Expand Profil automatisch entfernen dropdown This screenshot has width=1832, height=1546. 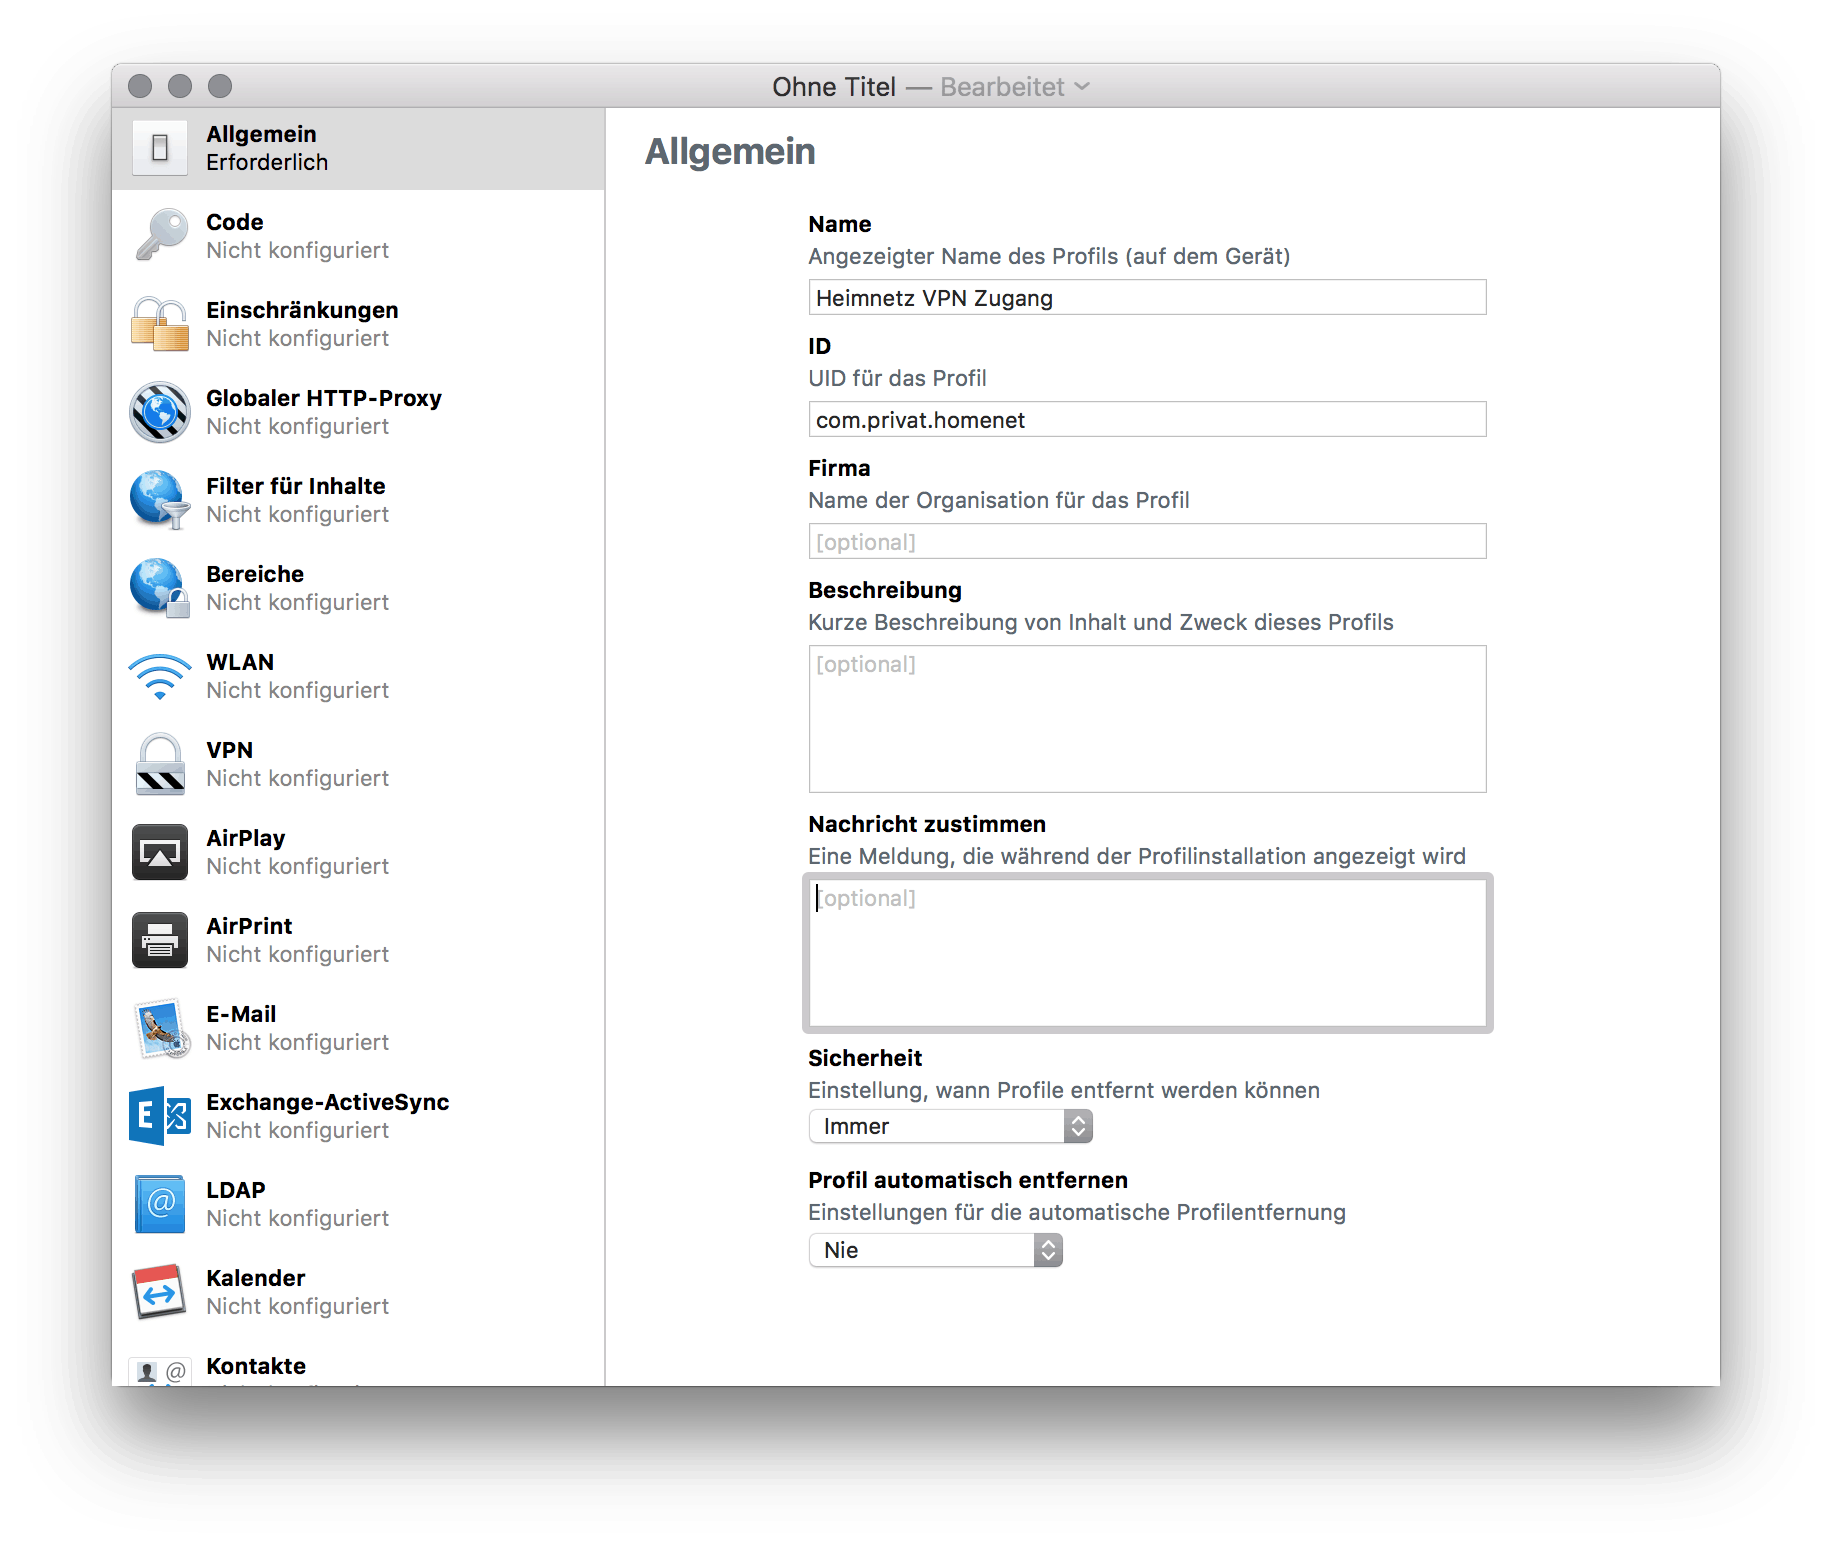point(934,1250)
